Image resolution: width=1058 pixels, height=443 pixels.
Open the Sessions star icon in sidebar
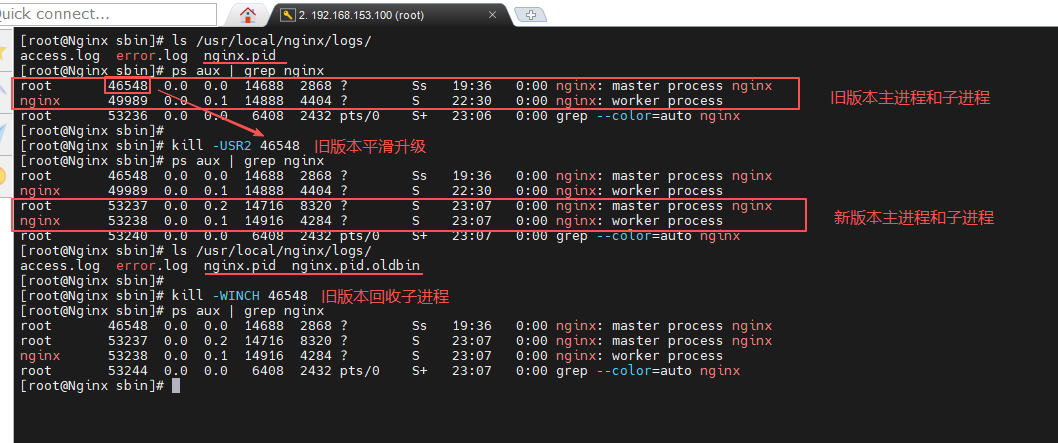3,53
